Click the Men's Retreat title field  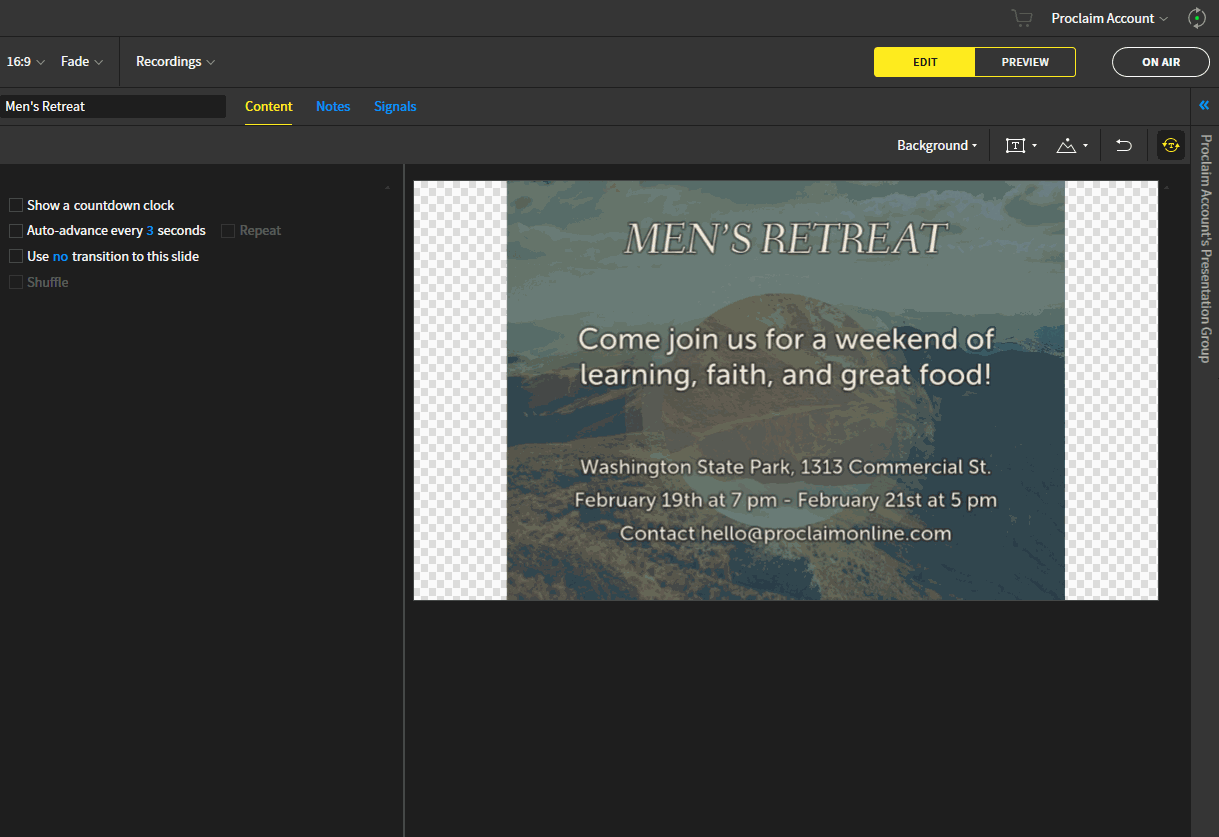point(113,106)
